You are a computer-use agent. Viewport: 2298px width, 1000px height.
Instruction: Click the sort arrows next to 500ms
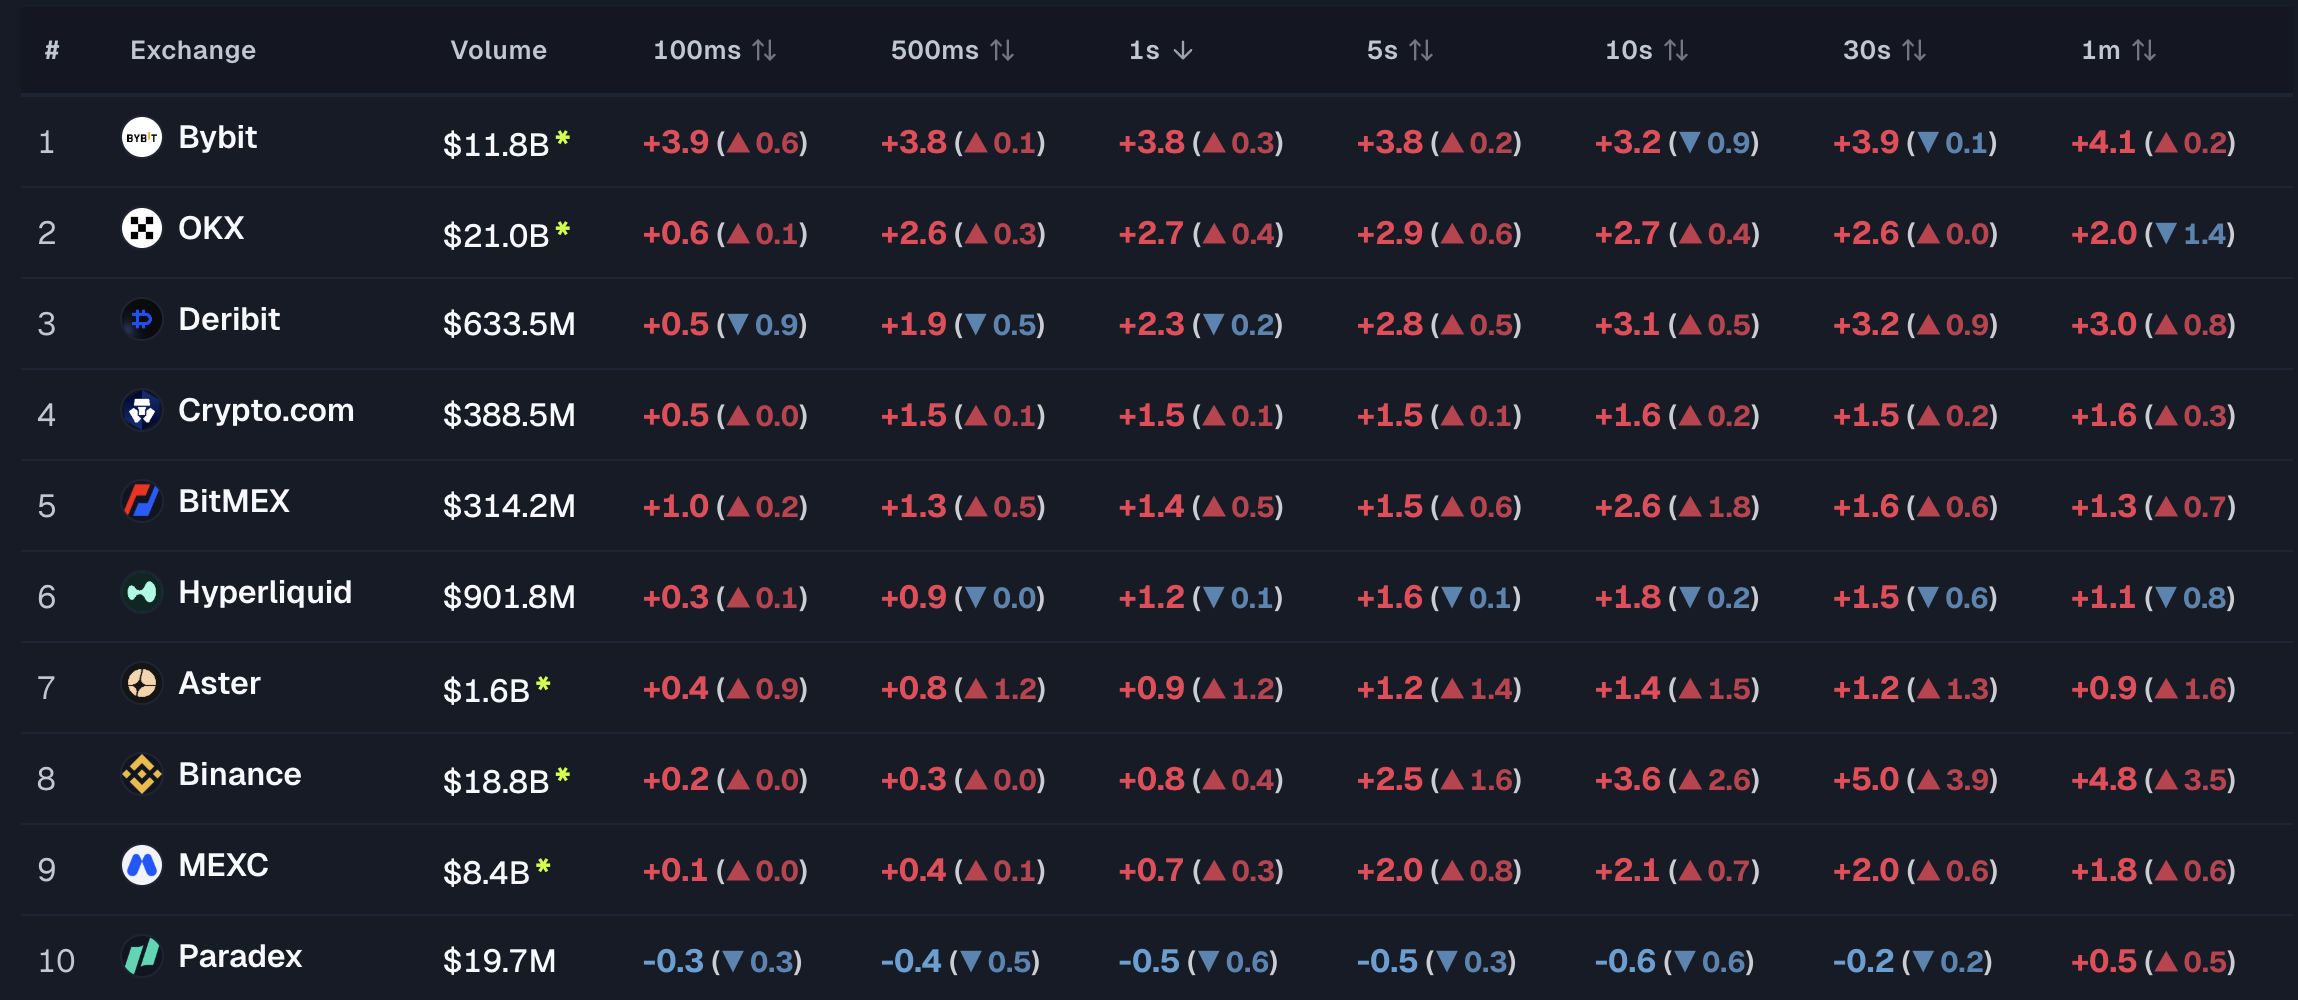click(1002, 50)
